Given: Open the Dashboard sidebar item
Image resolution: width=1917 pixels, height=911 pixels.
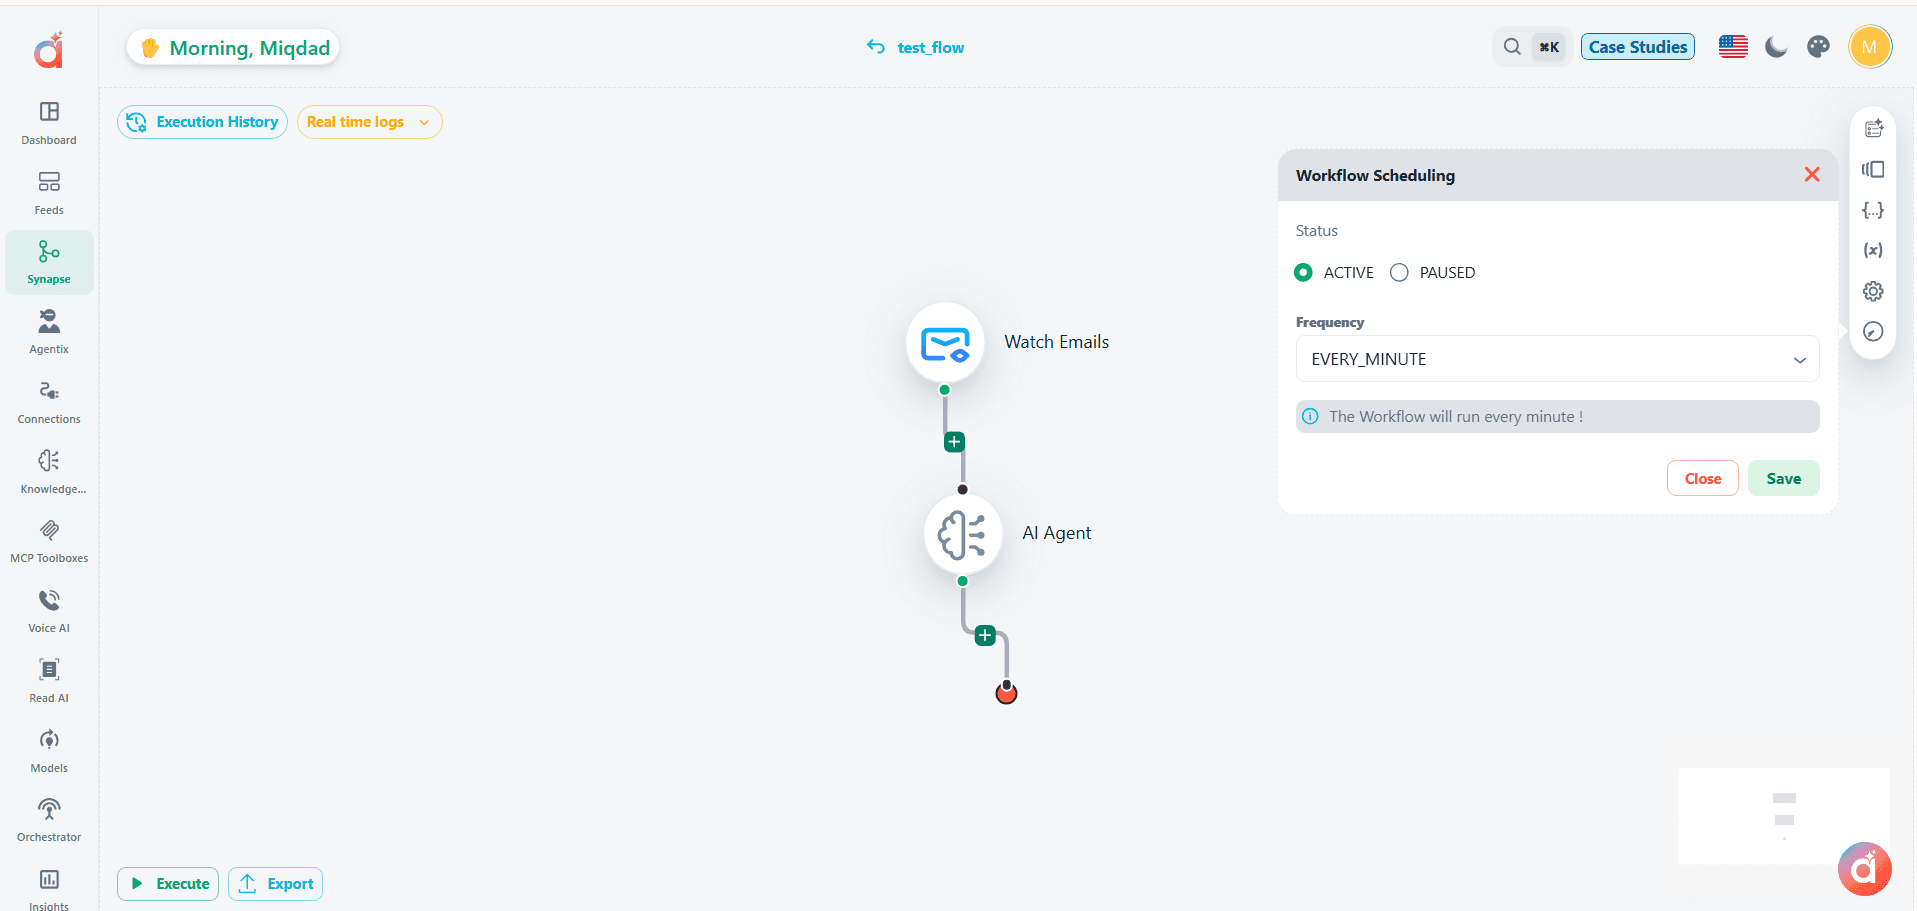Looking at the screenshot, I should [x=49, y=123].
